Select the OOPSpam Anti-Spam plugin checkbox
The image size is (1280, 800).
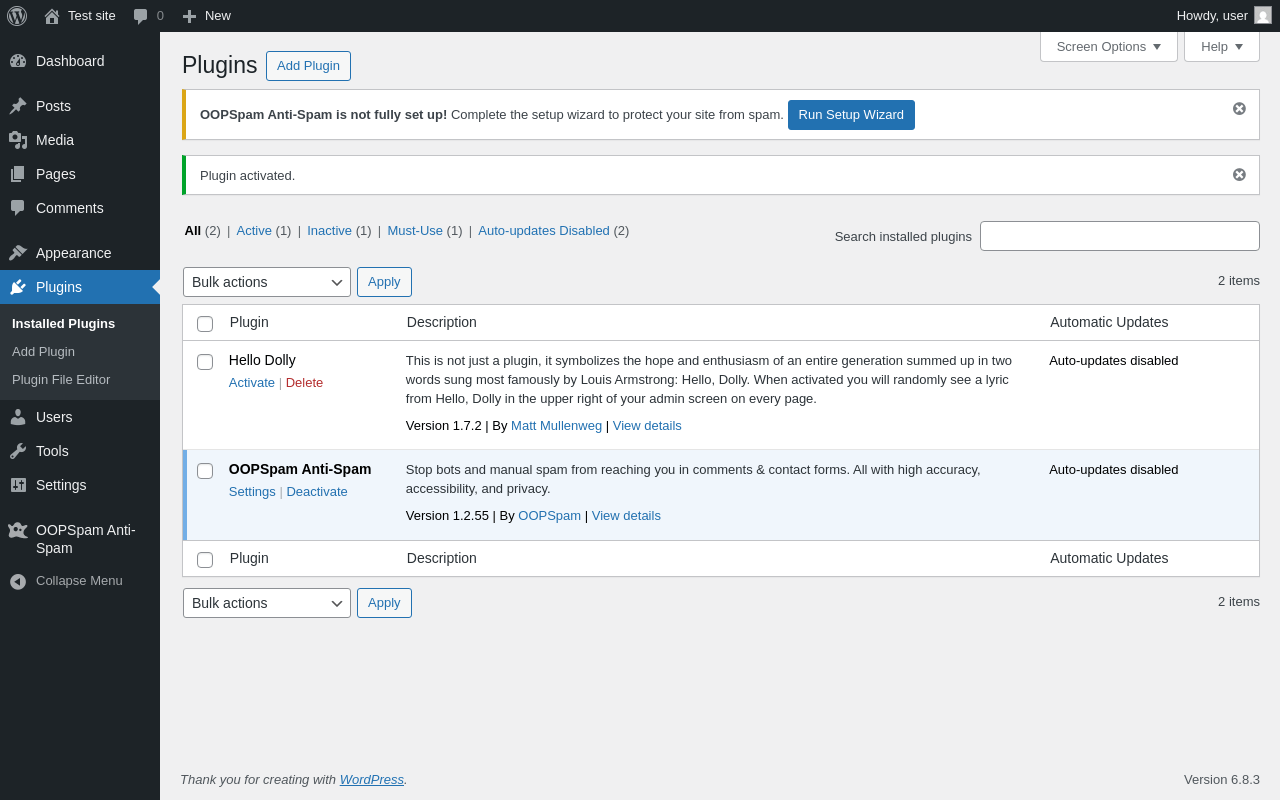[x=205, y=471]
